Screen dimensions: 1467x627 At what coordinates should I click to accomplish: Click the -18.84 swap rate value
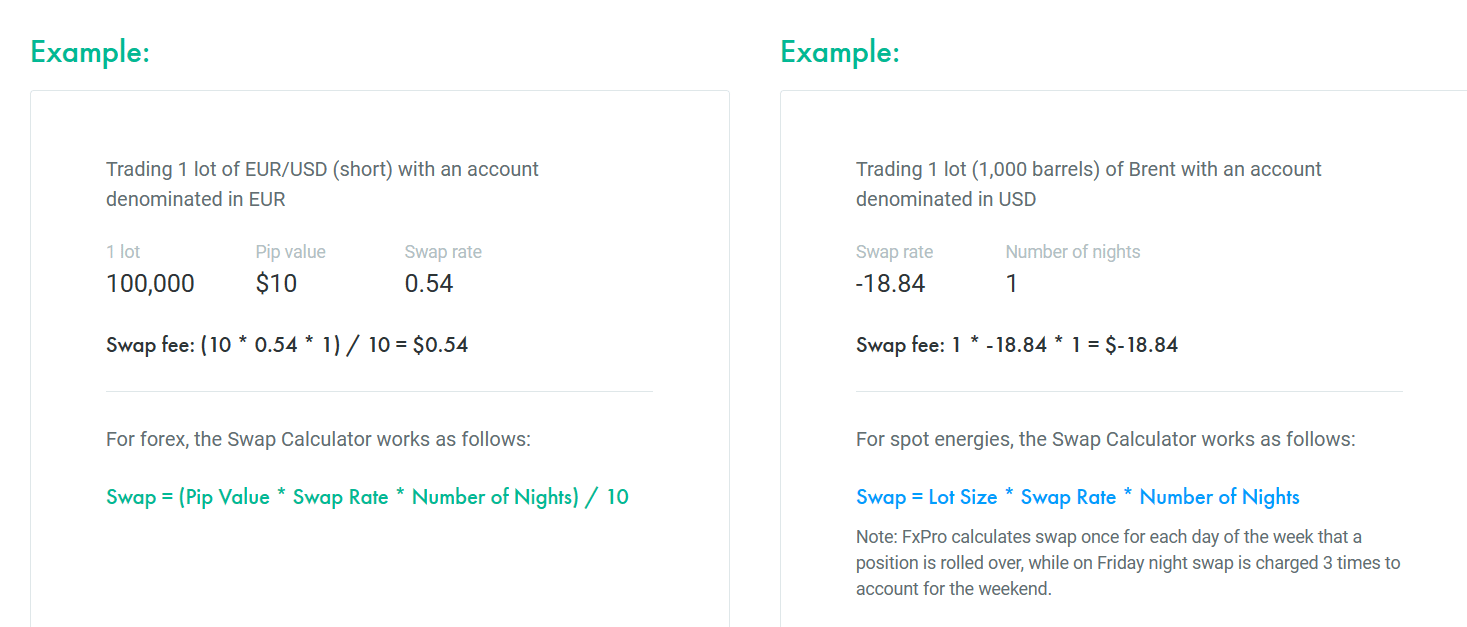(890, 284)
